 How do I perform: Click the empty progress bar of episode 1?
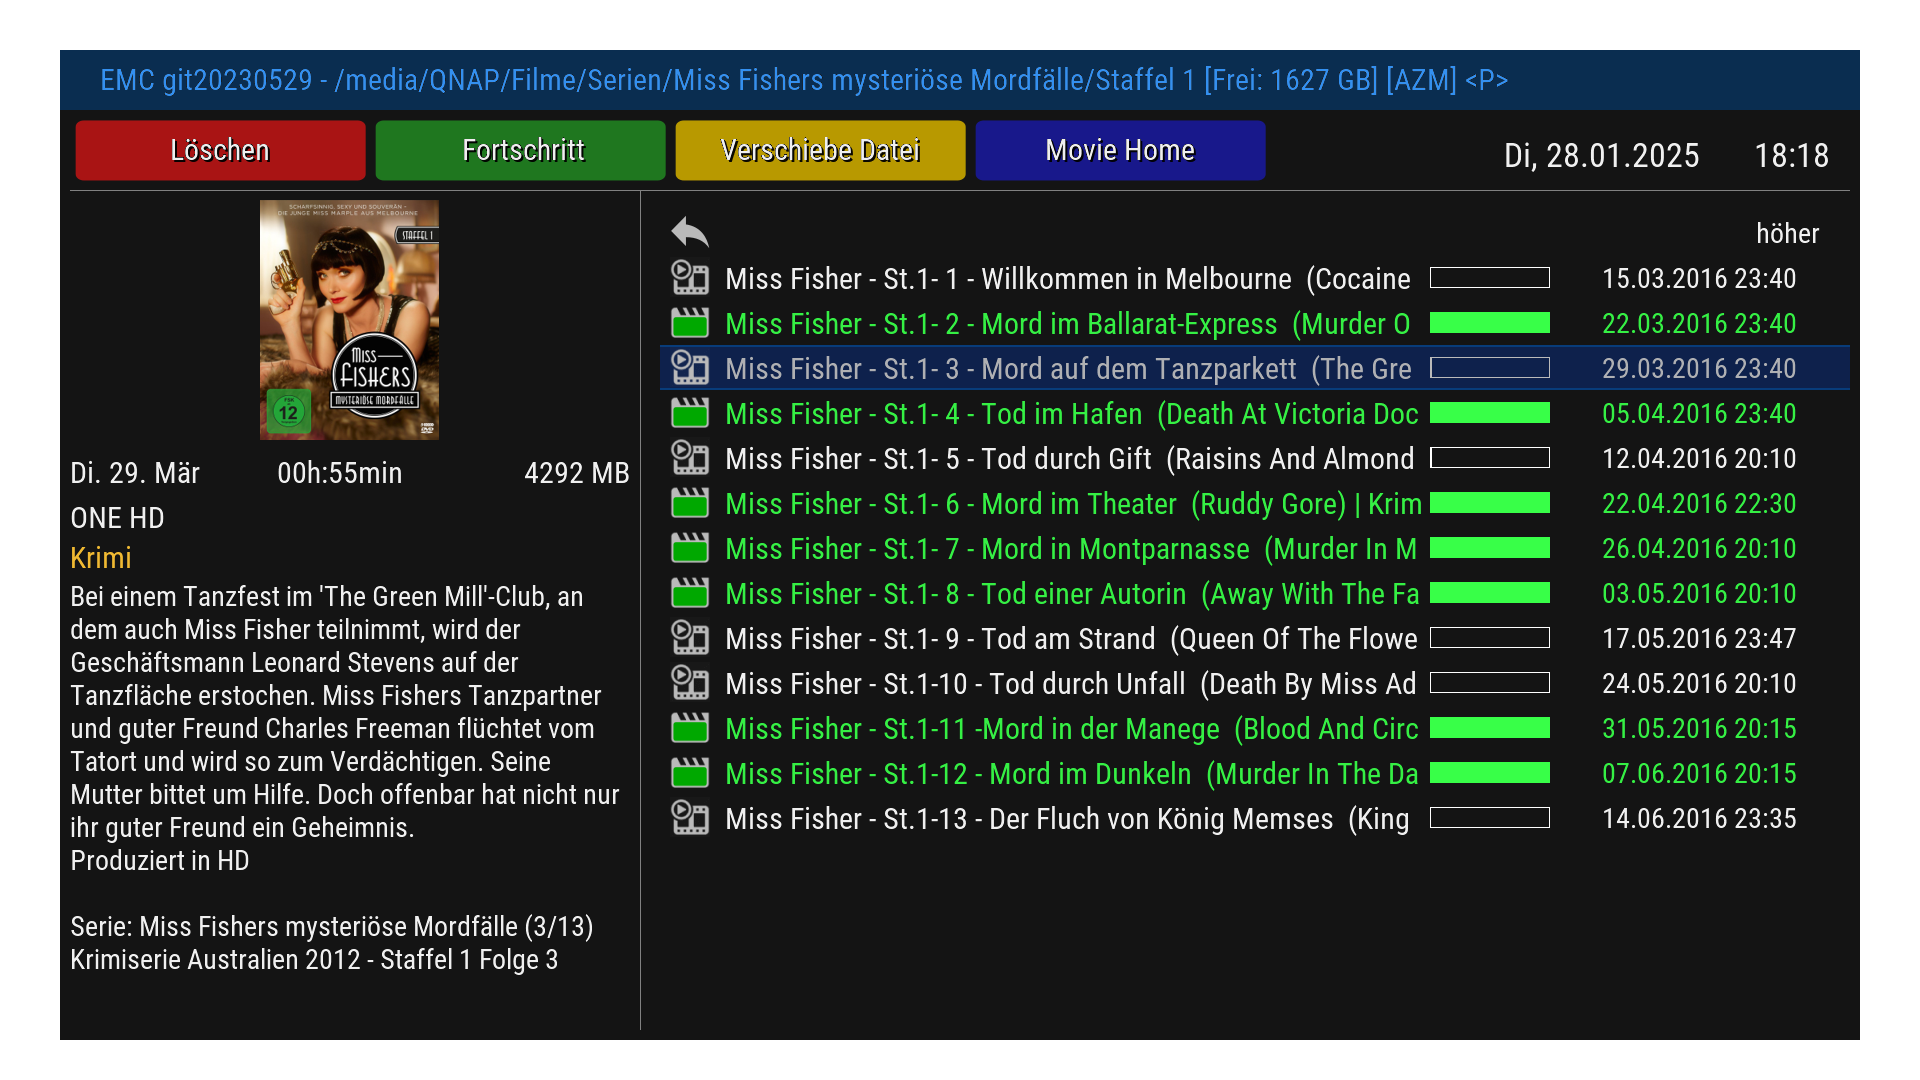[x=1489, y=278]
